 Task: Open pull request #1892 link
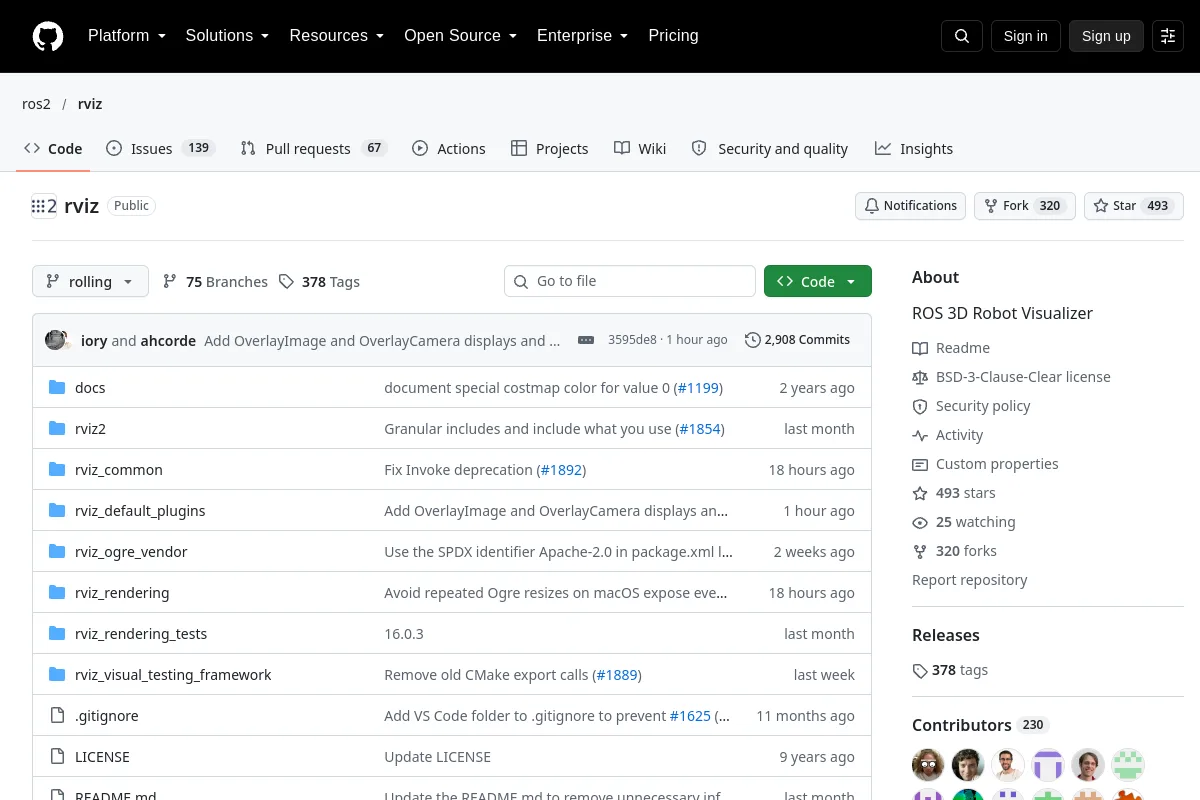pyautogui.click(x=561, y=470)
